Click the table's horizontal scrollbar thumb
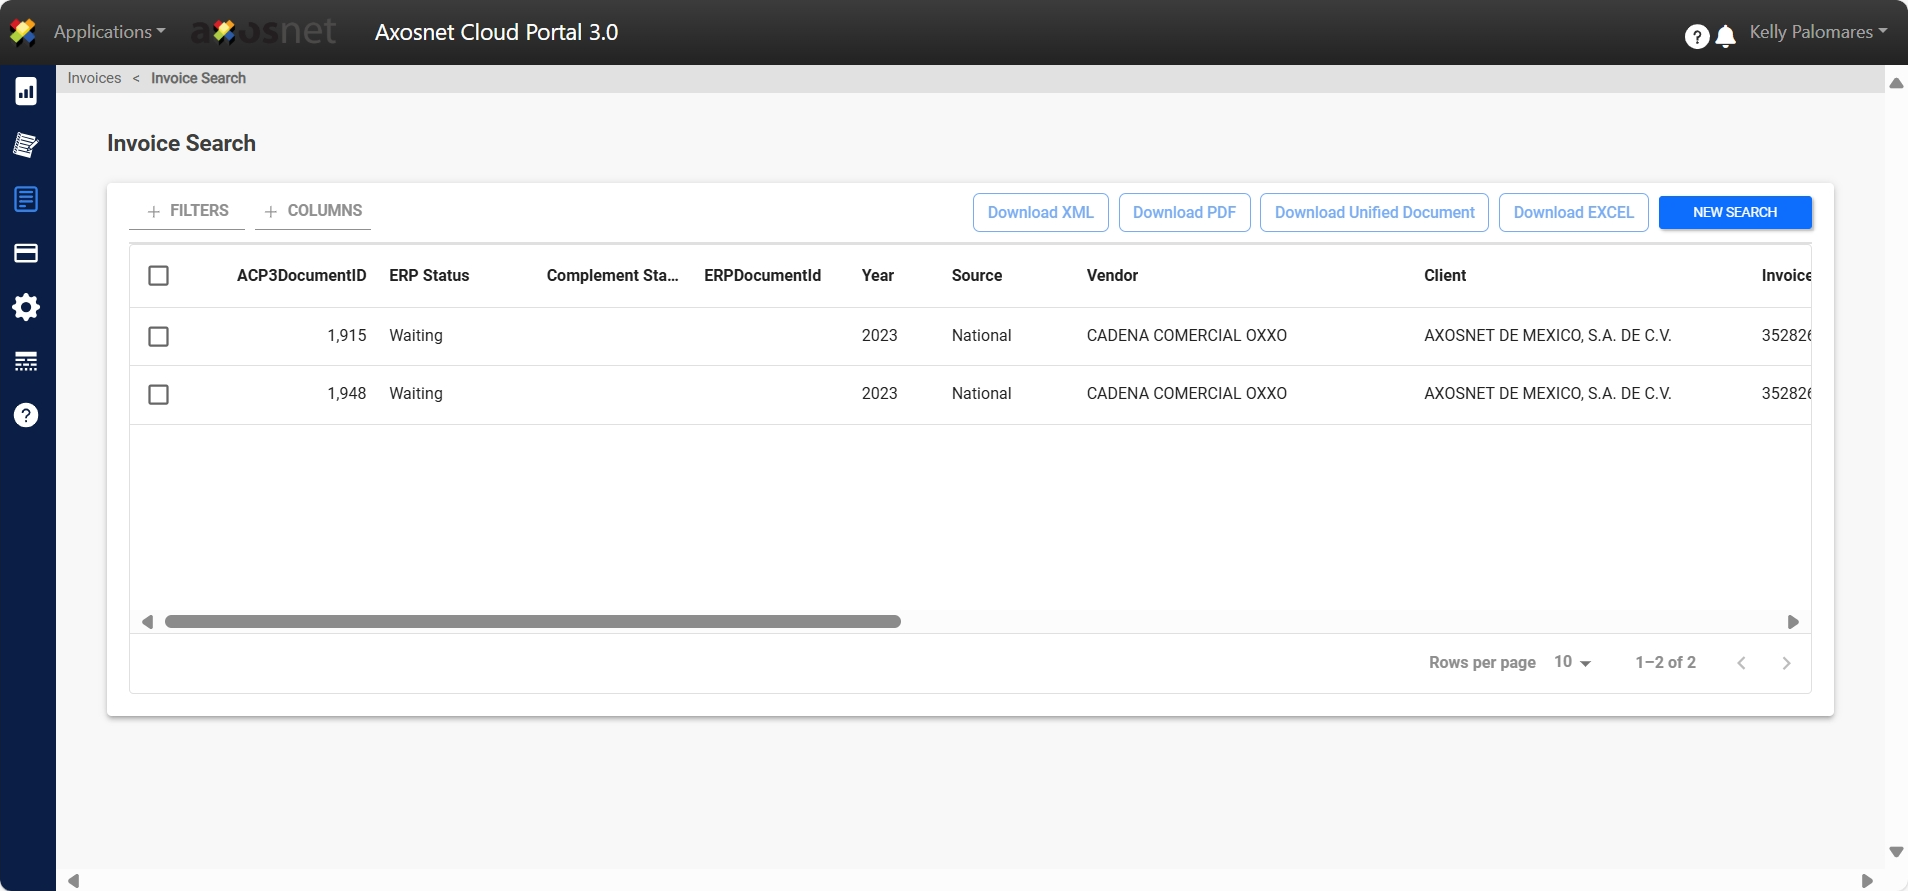1908x891 pixels. point(532,622)
